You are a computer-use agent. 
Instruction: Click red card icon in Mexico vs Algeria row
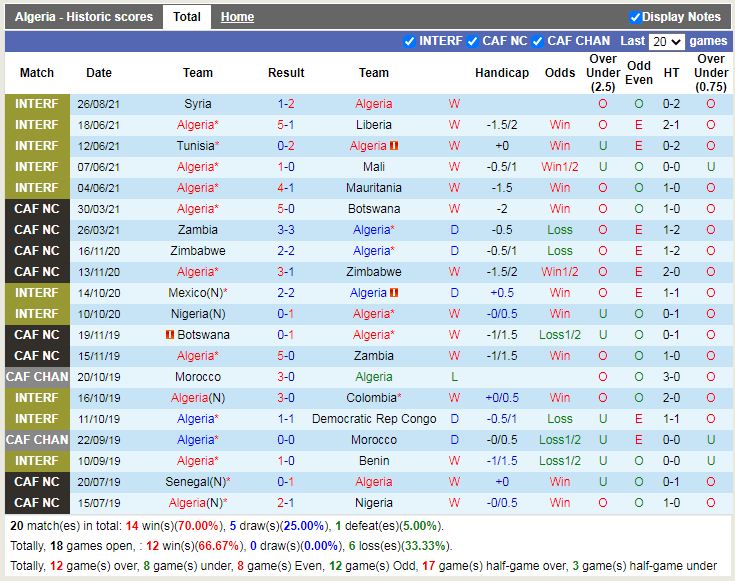coord(394,293)
